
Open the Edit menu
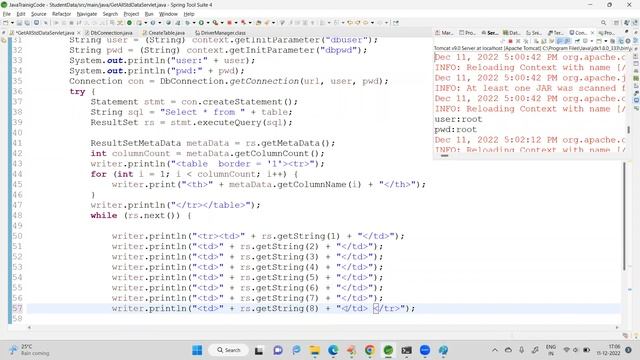tap(21, 14)
